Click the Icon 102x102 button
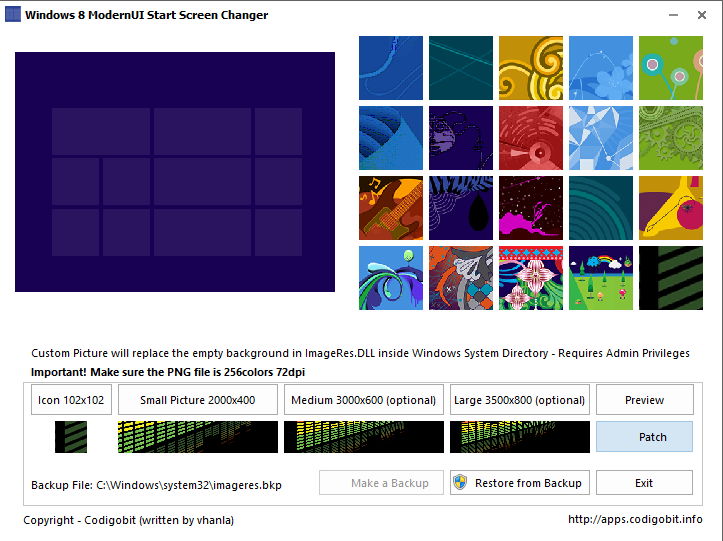Image resolution: width=723 pixels, height=541 pixels. [71, 400]
